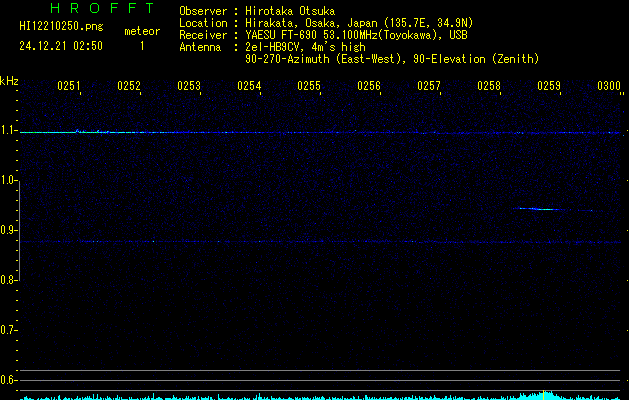Click the Azimuth East-West Elevation line
This screenshot has width=629, height=400.
pos(392,59)
